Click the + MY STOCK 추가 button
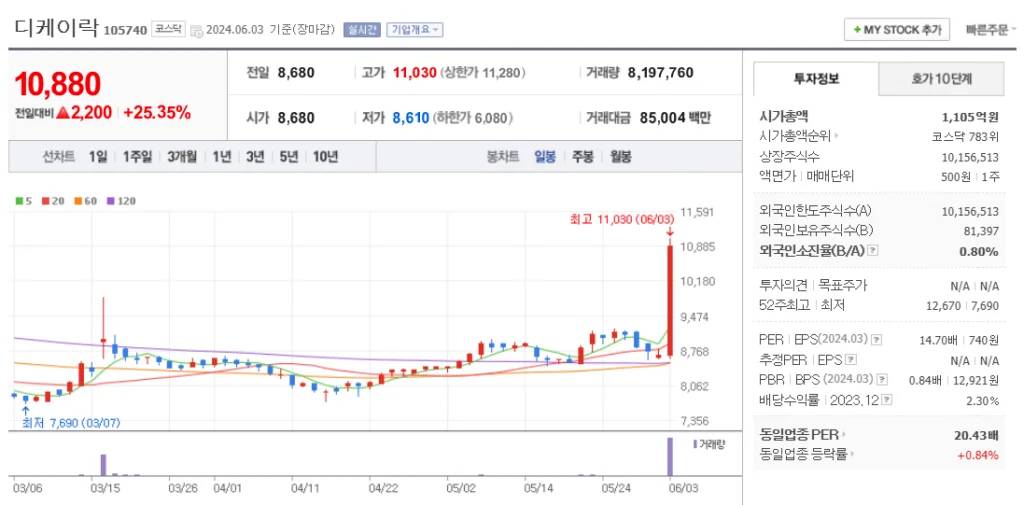 (896, 30)
